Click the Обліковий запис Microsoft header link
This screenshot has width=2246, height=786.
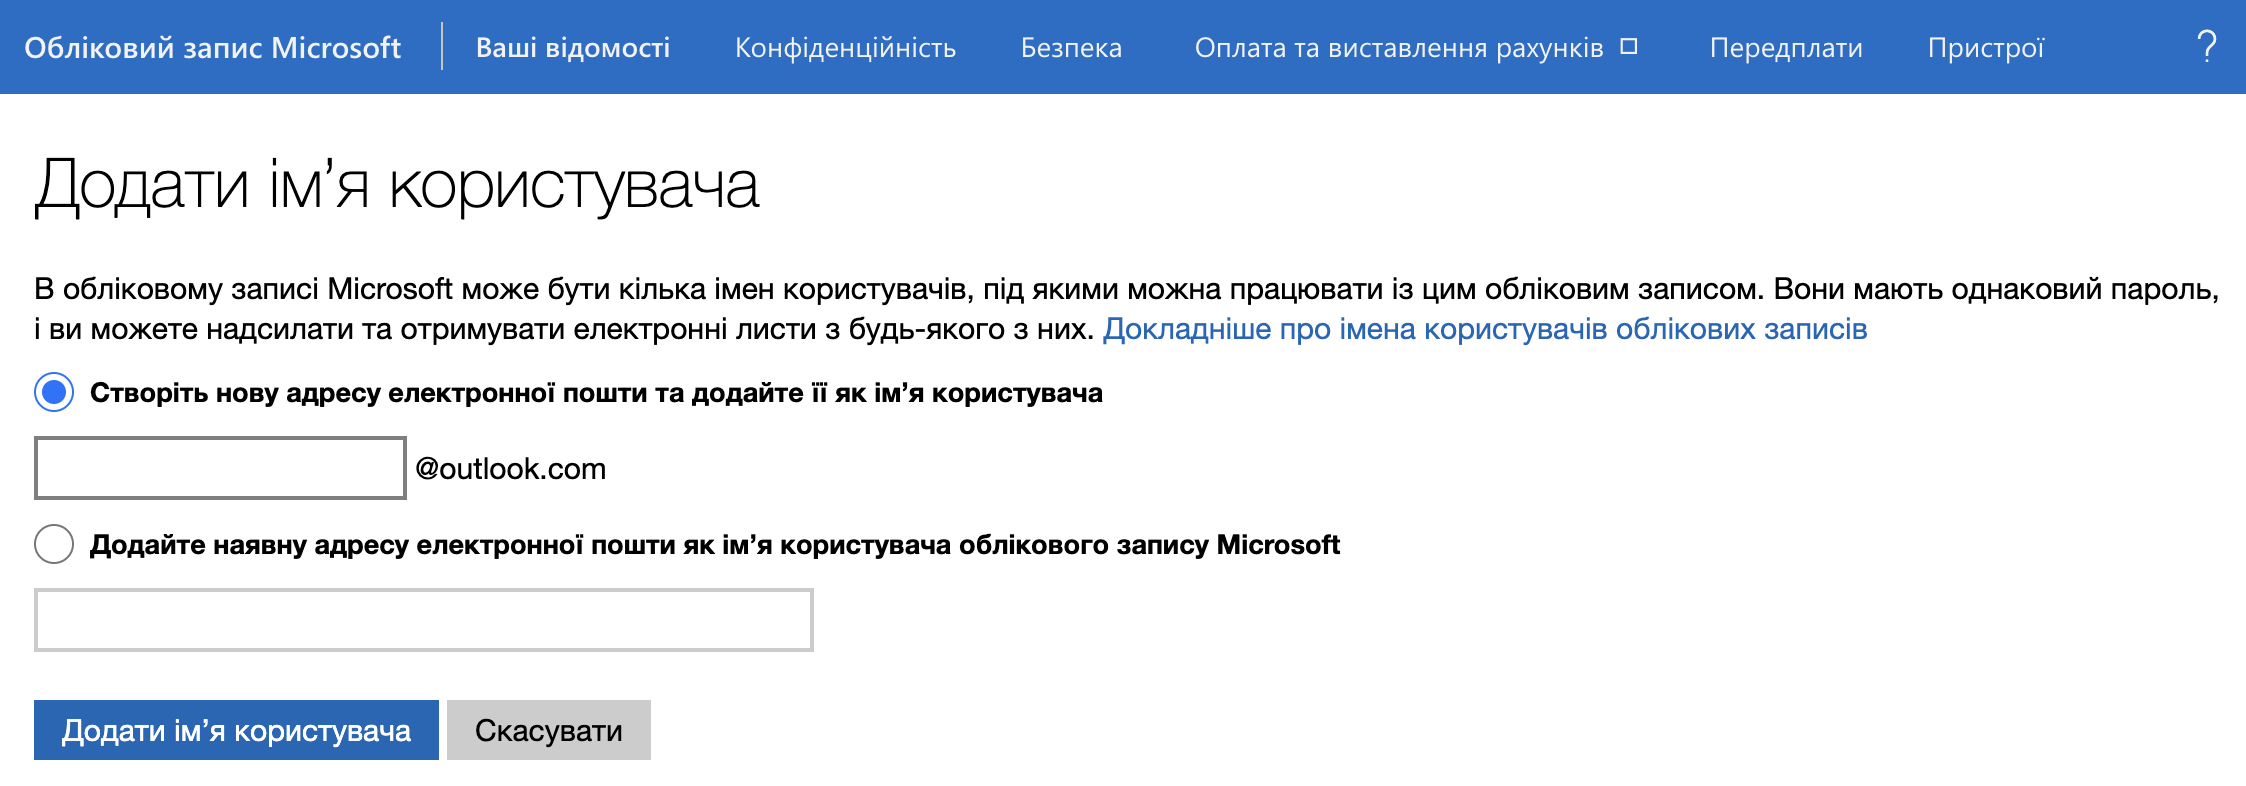(212, 48)
